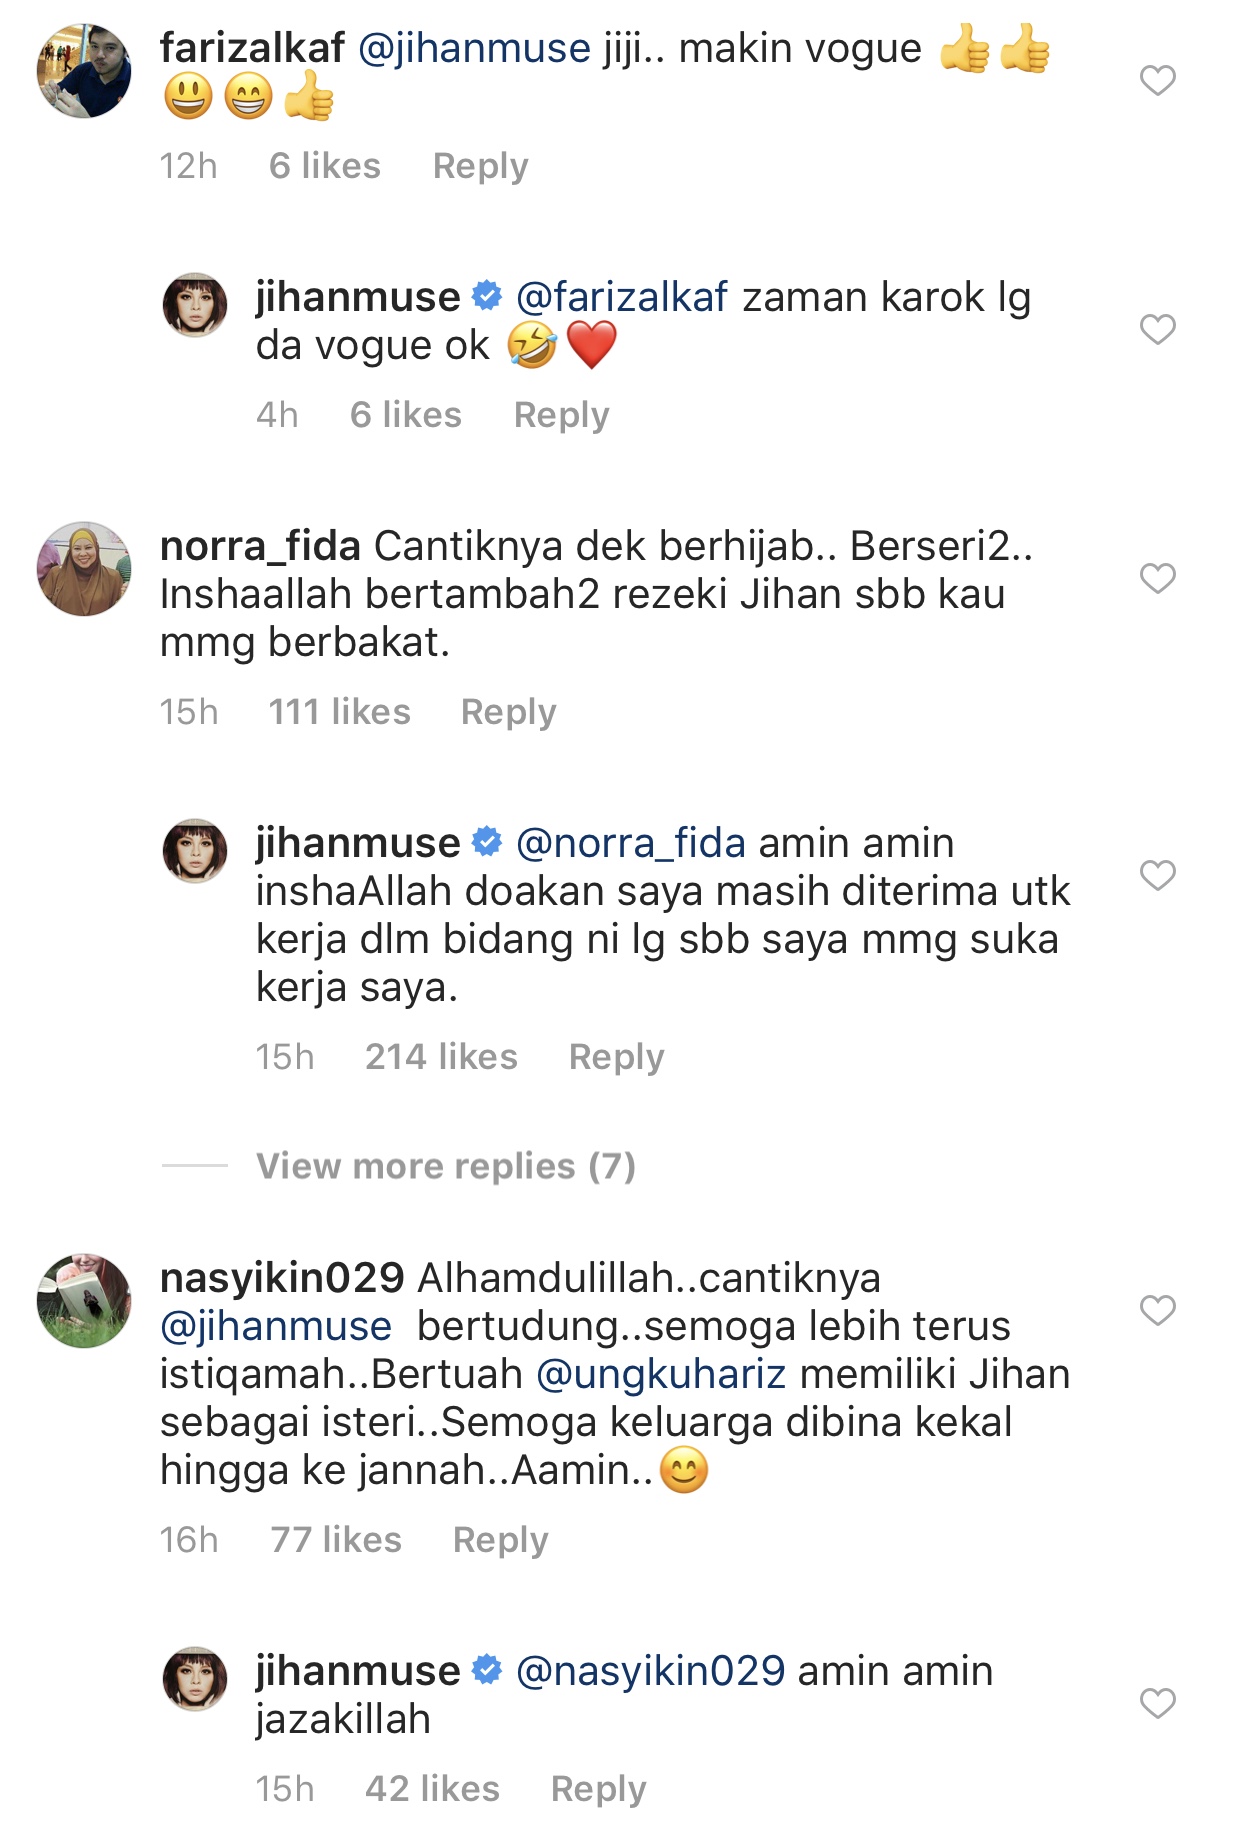Image resolution: width=1242 pixels, height=1839 pixels.
Task: Reply to nasyikin029's comment
Action: (500, 1540)
